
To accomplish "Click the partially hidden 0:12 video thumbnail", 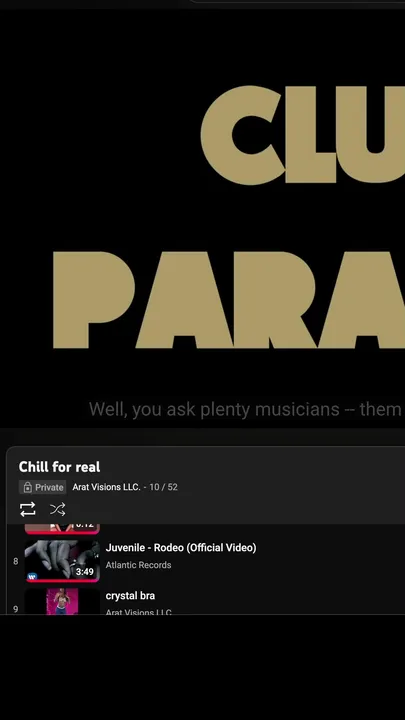I will [x=62, y=529].
